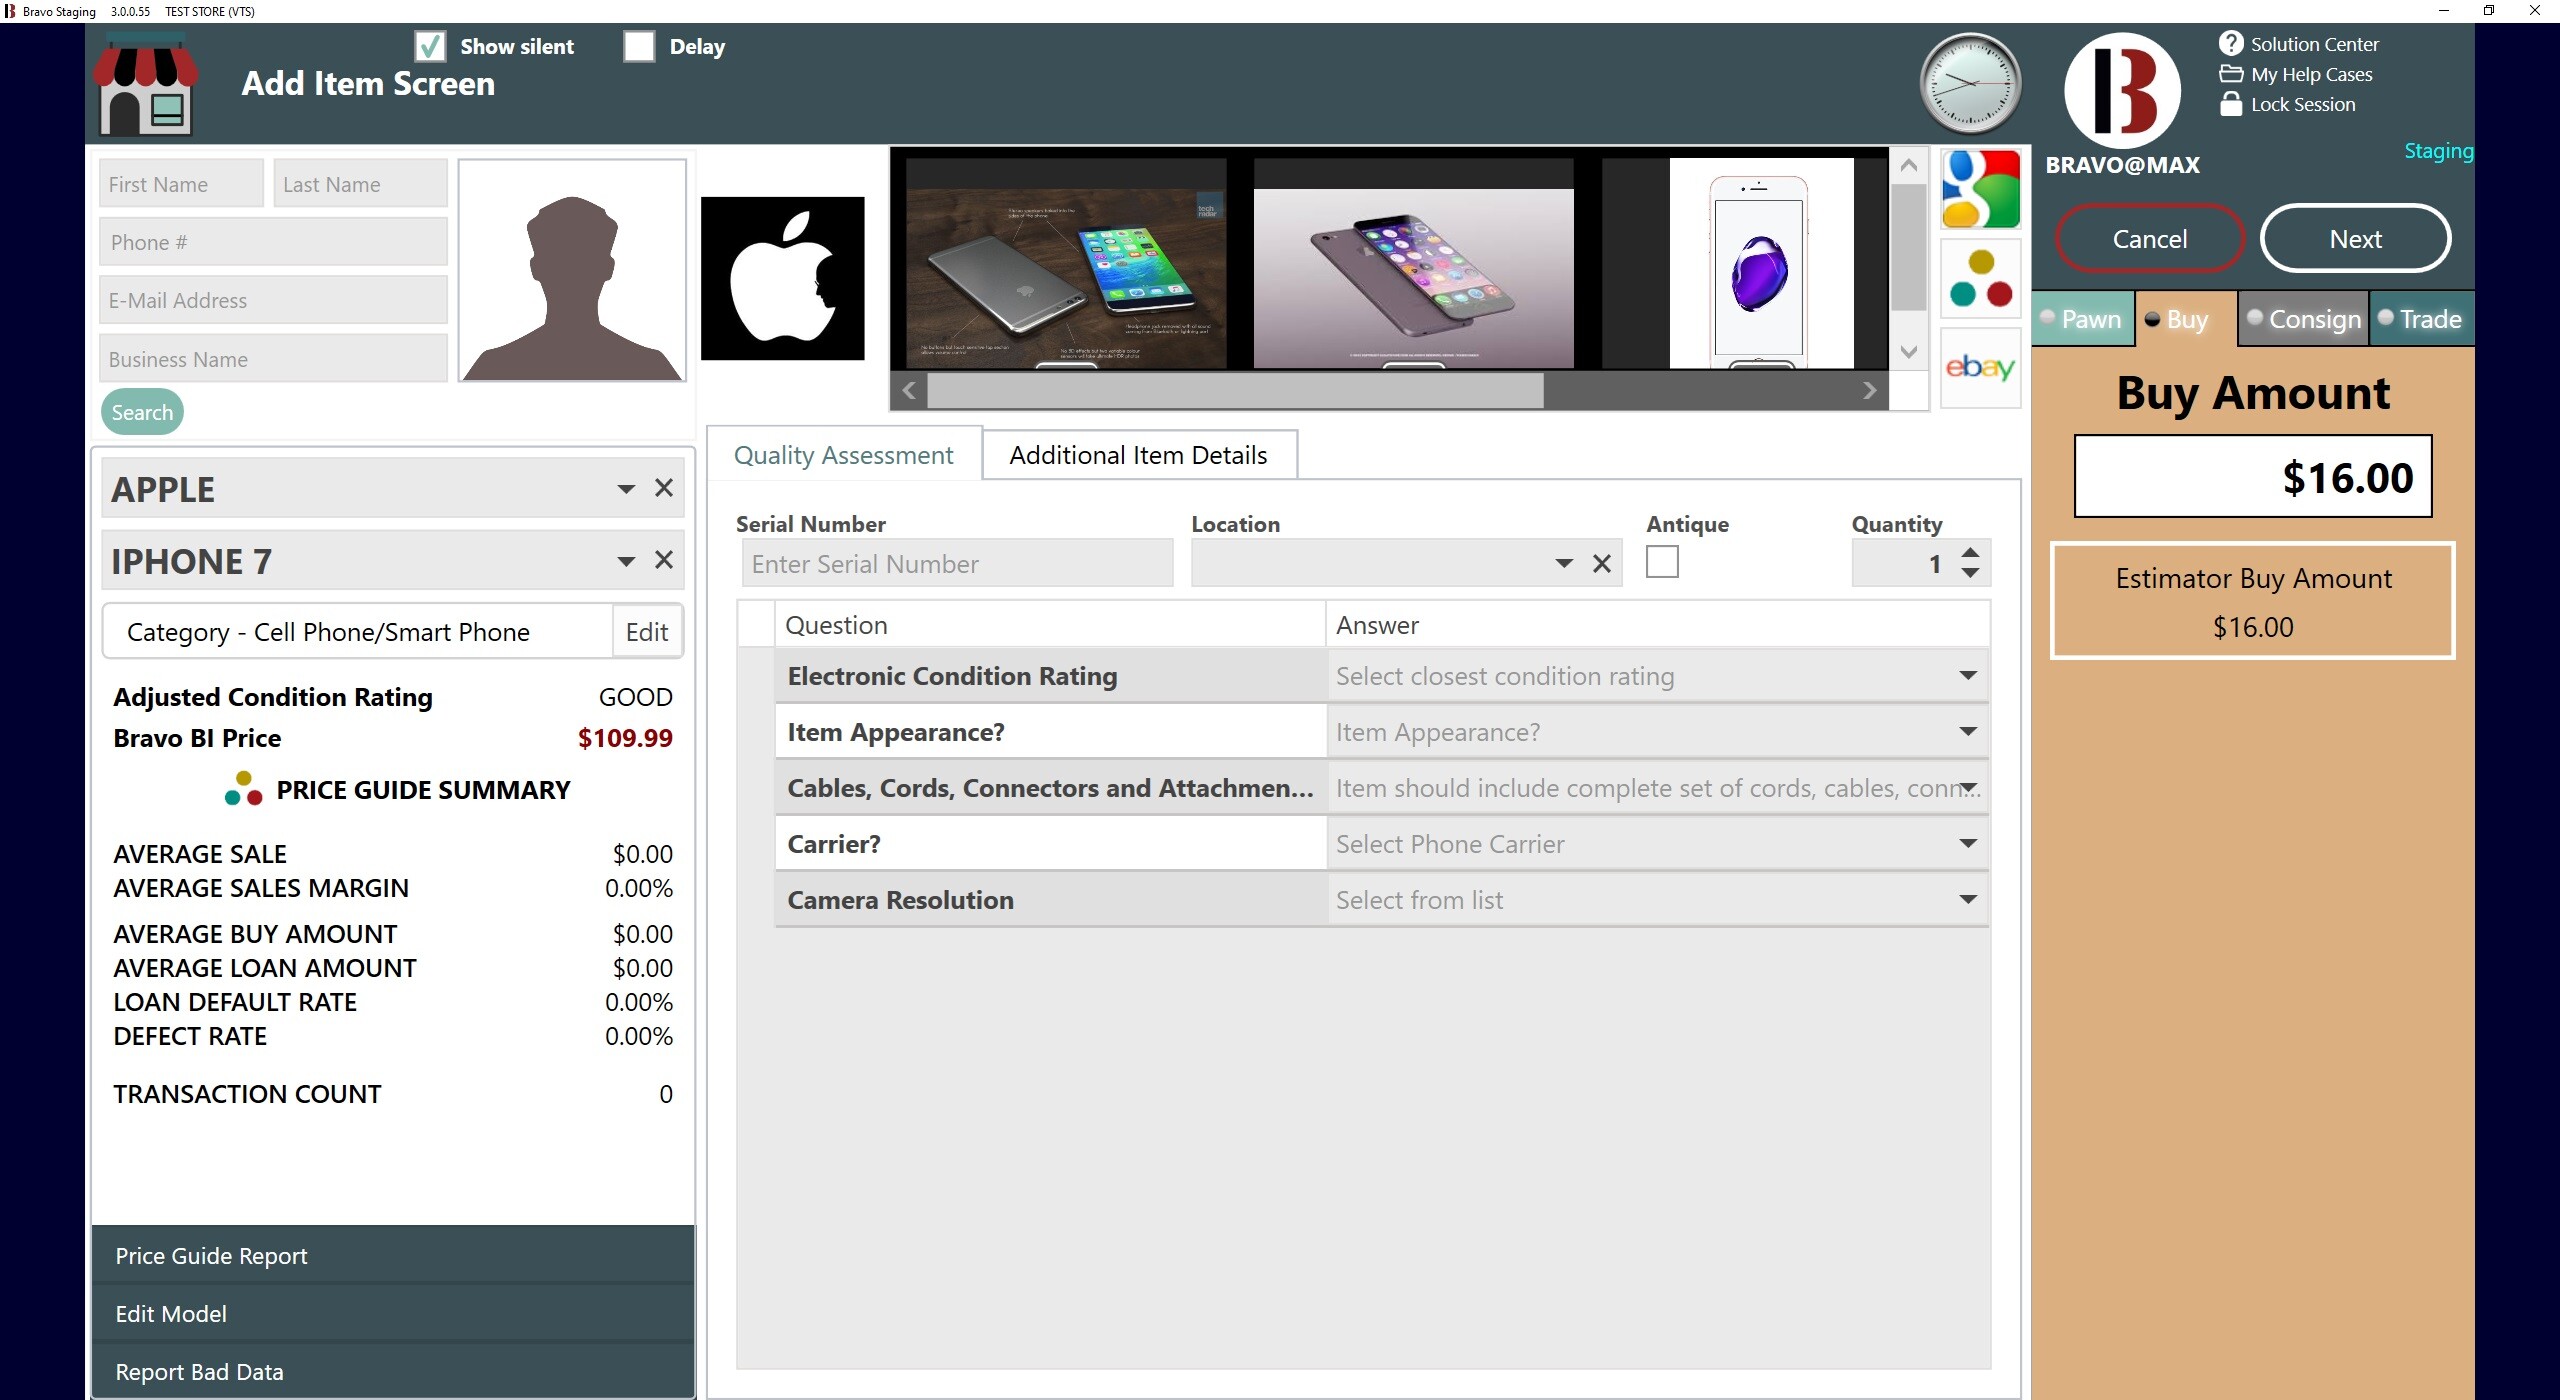
Task: Click the Enter Serial Number field
Action: click(957, 564)
